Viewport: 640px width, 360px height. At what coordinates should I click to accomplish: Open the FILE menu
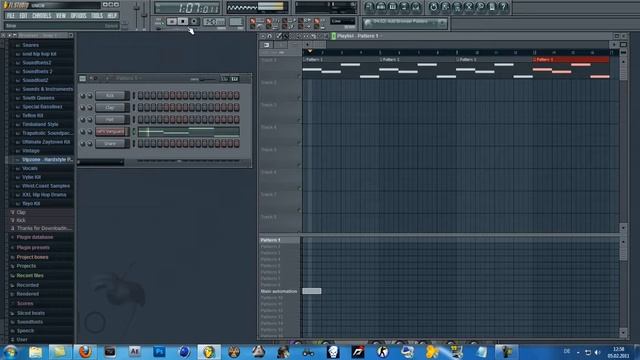point(11,16)
